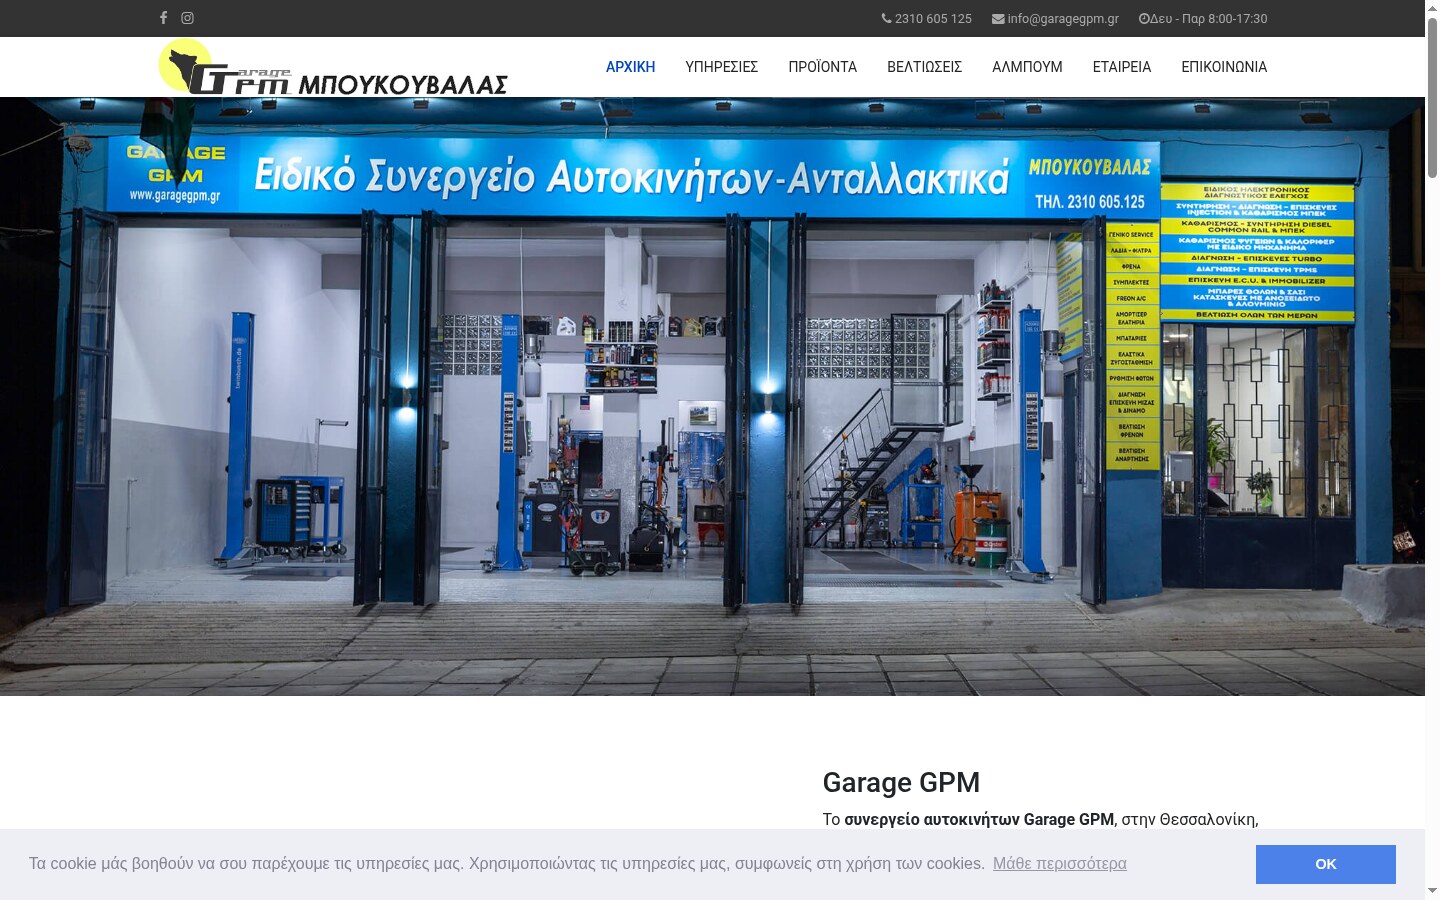The image size is (1440, 900).
Task: Open the ΠΡΟΪΟΝΤΑ menu
Action: (x=822, y=67)
